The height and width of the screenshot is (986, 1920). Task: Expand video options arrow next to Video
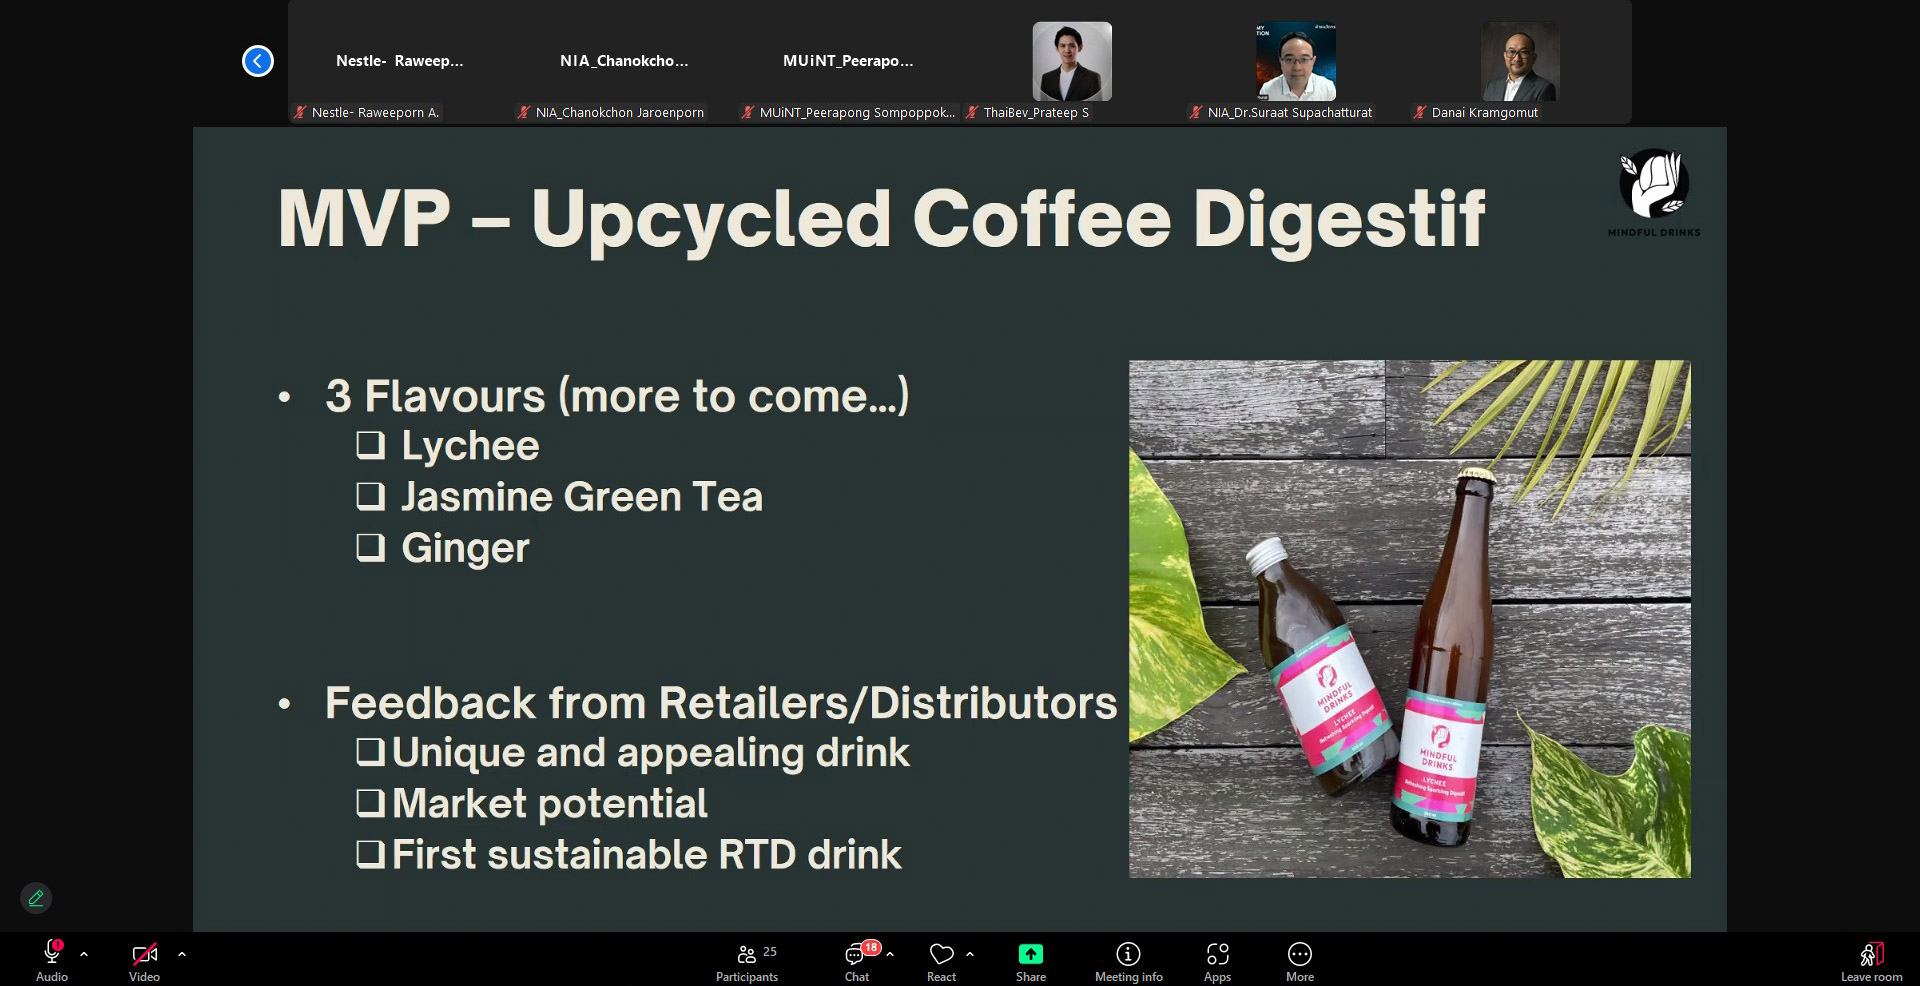click(182, 954)
